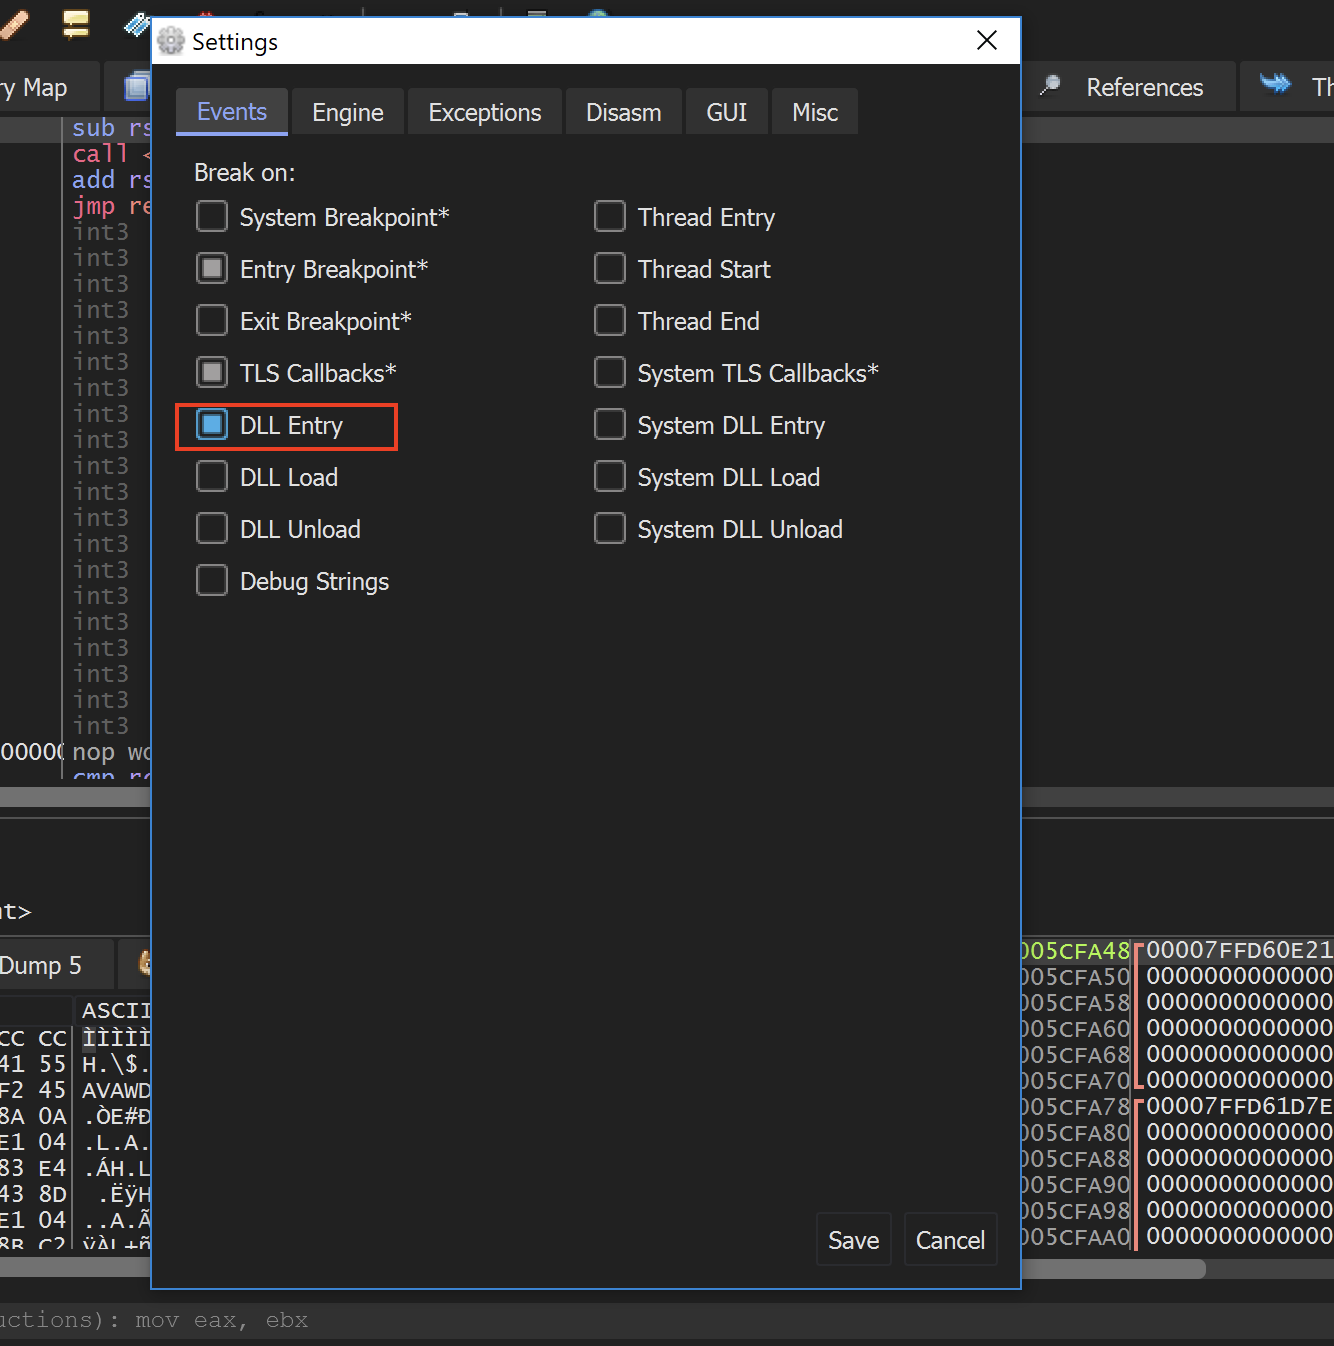Screen dimensions: 1334x1346
Task: Click the gear icon in Settings title bar
Action: (x=171, y=41)
